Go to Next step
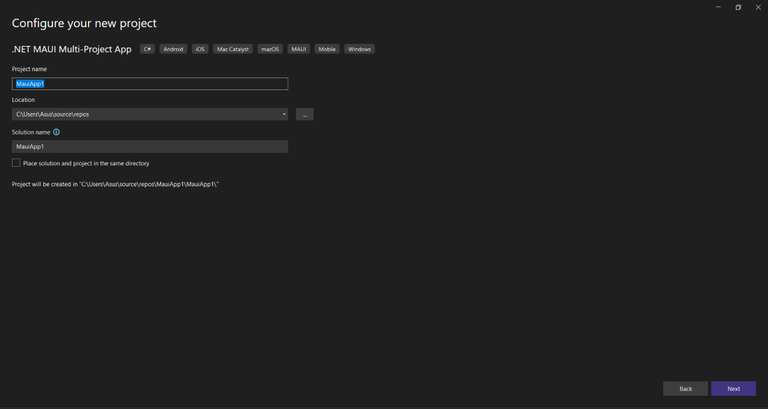Image resolution: width=768 pixels, height=409 pixels. [x=733, y=388]
